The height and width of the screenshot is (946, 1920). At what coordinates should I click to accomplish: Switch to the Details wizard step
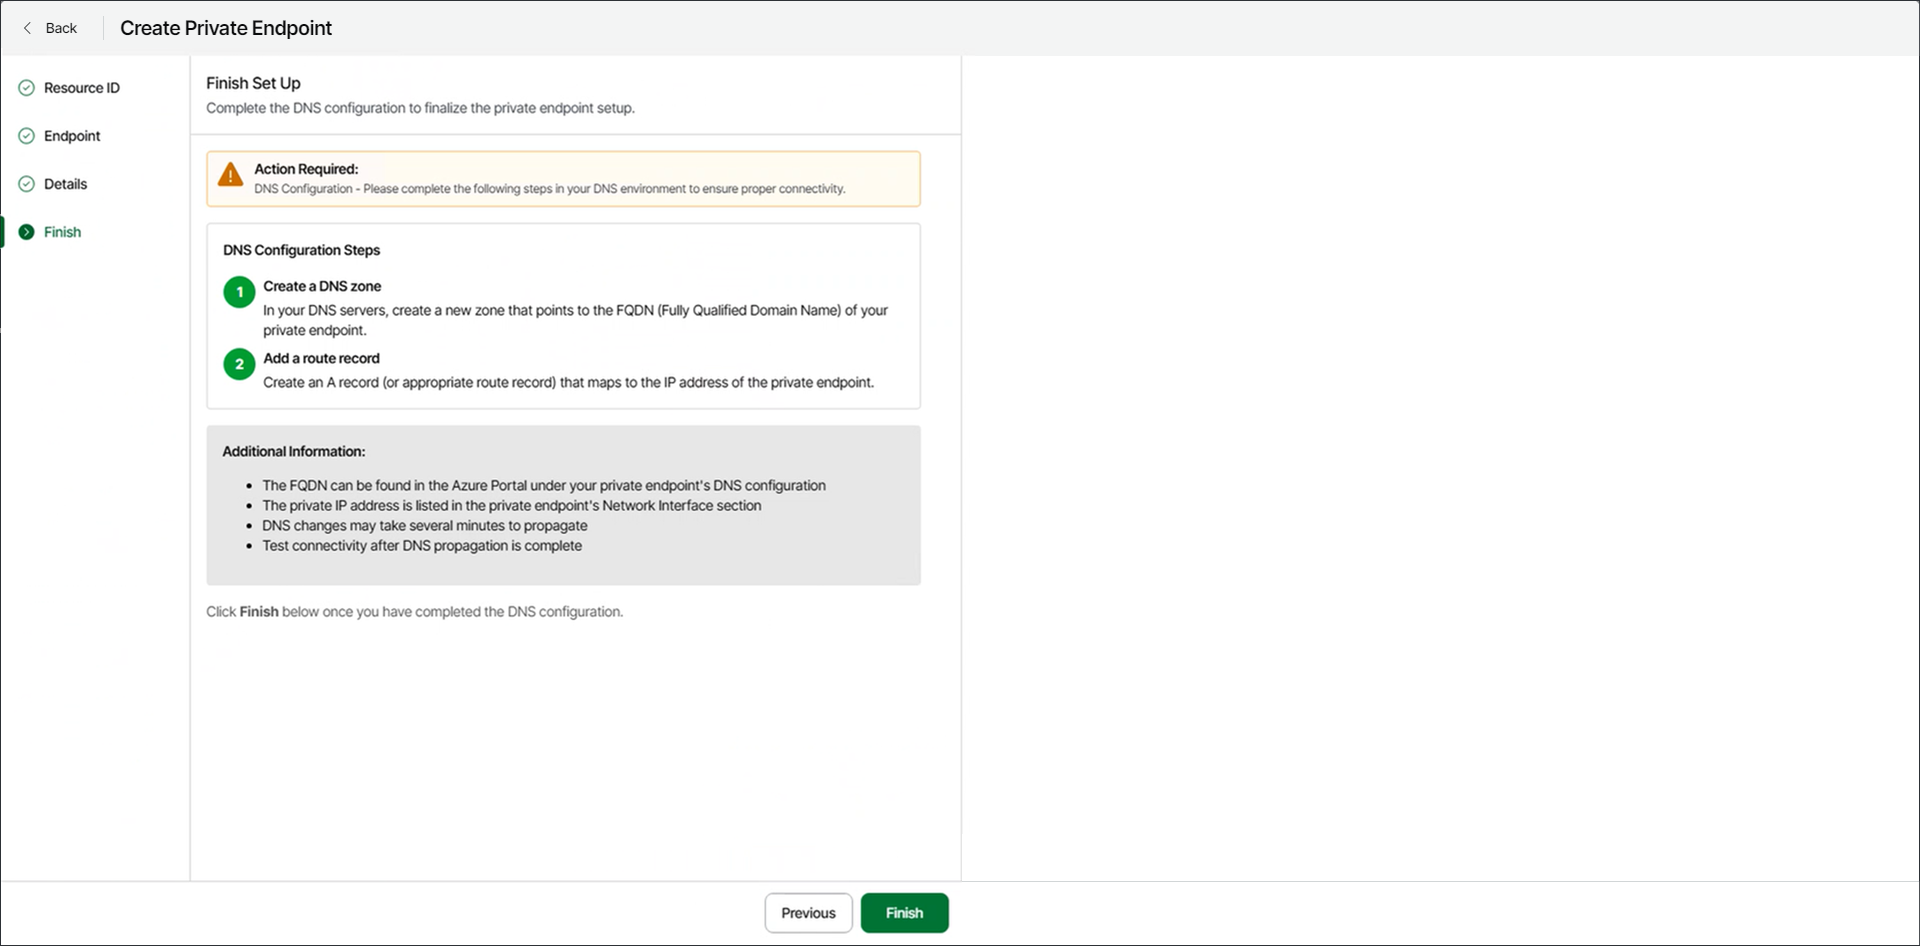pyautogui.click(x=66, y=184)
